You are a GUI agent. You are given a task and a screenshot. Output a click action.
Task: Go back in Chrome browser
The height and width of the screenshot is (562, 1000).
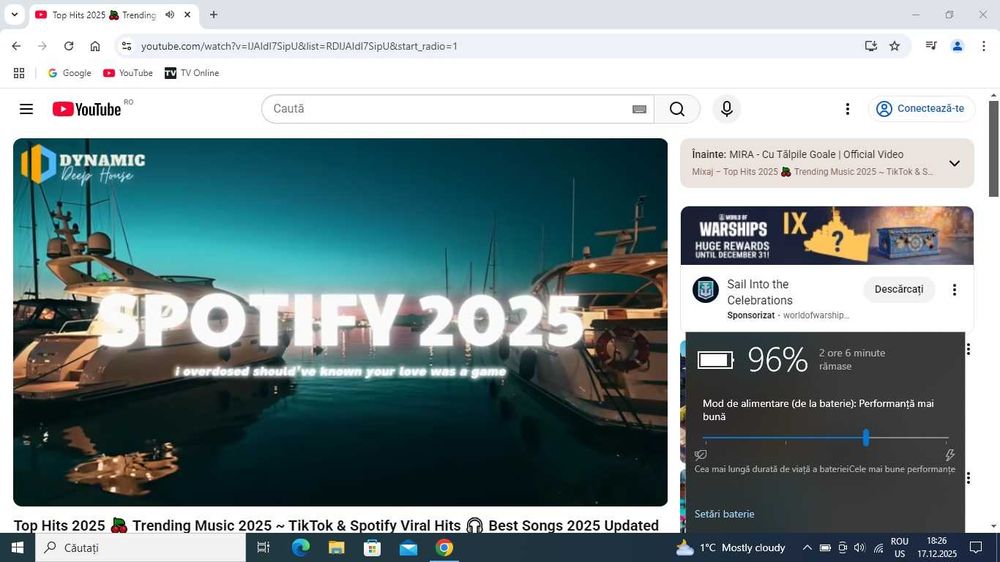(17, 46)
